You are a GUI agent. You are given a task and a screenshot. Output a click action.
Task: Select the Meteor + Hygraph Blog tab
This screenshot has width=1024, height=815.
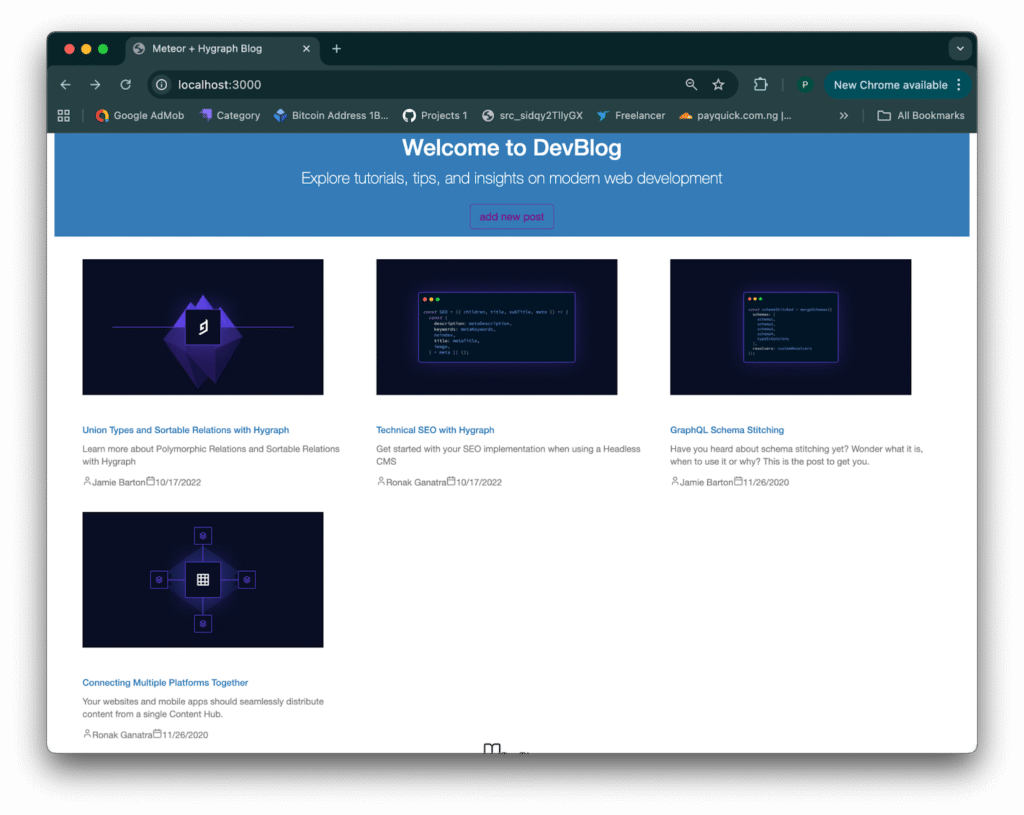click(x=210, y=48)
